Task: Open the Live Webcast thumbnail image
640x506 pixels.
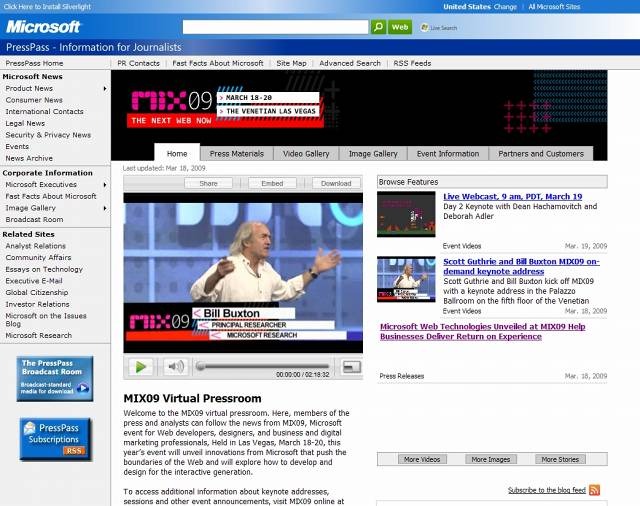Action: pos(406,214)
